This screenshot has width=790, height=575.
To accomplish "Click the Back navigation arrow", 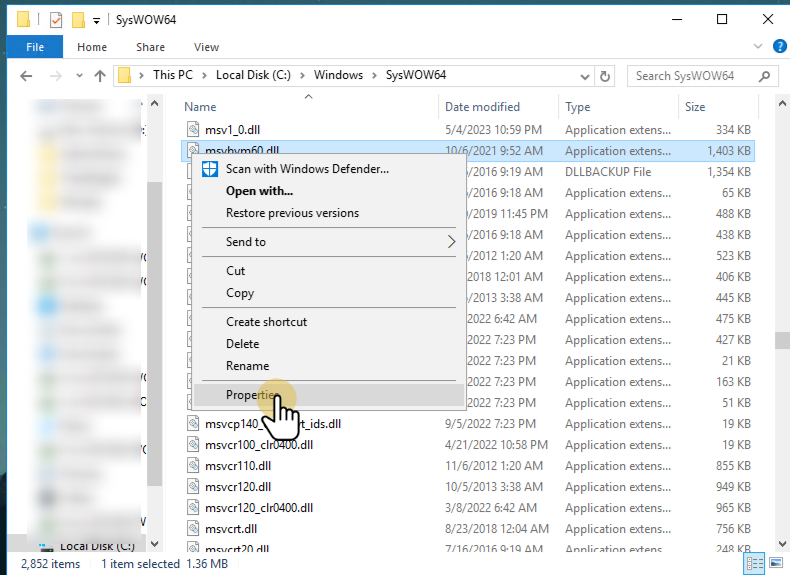I will tap(26, 76).
